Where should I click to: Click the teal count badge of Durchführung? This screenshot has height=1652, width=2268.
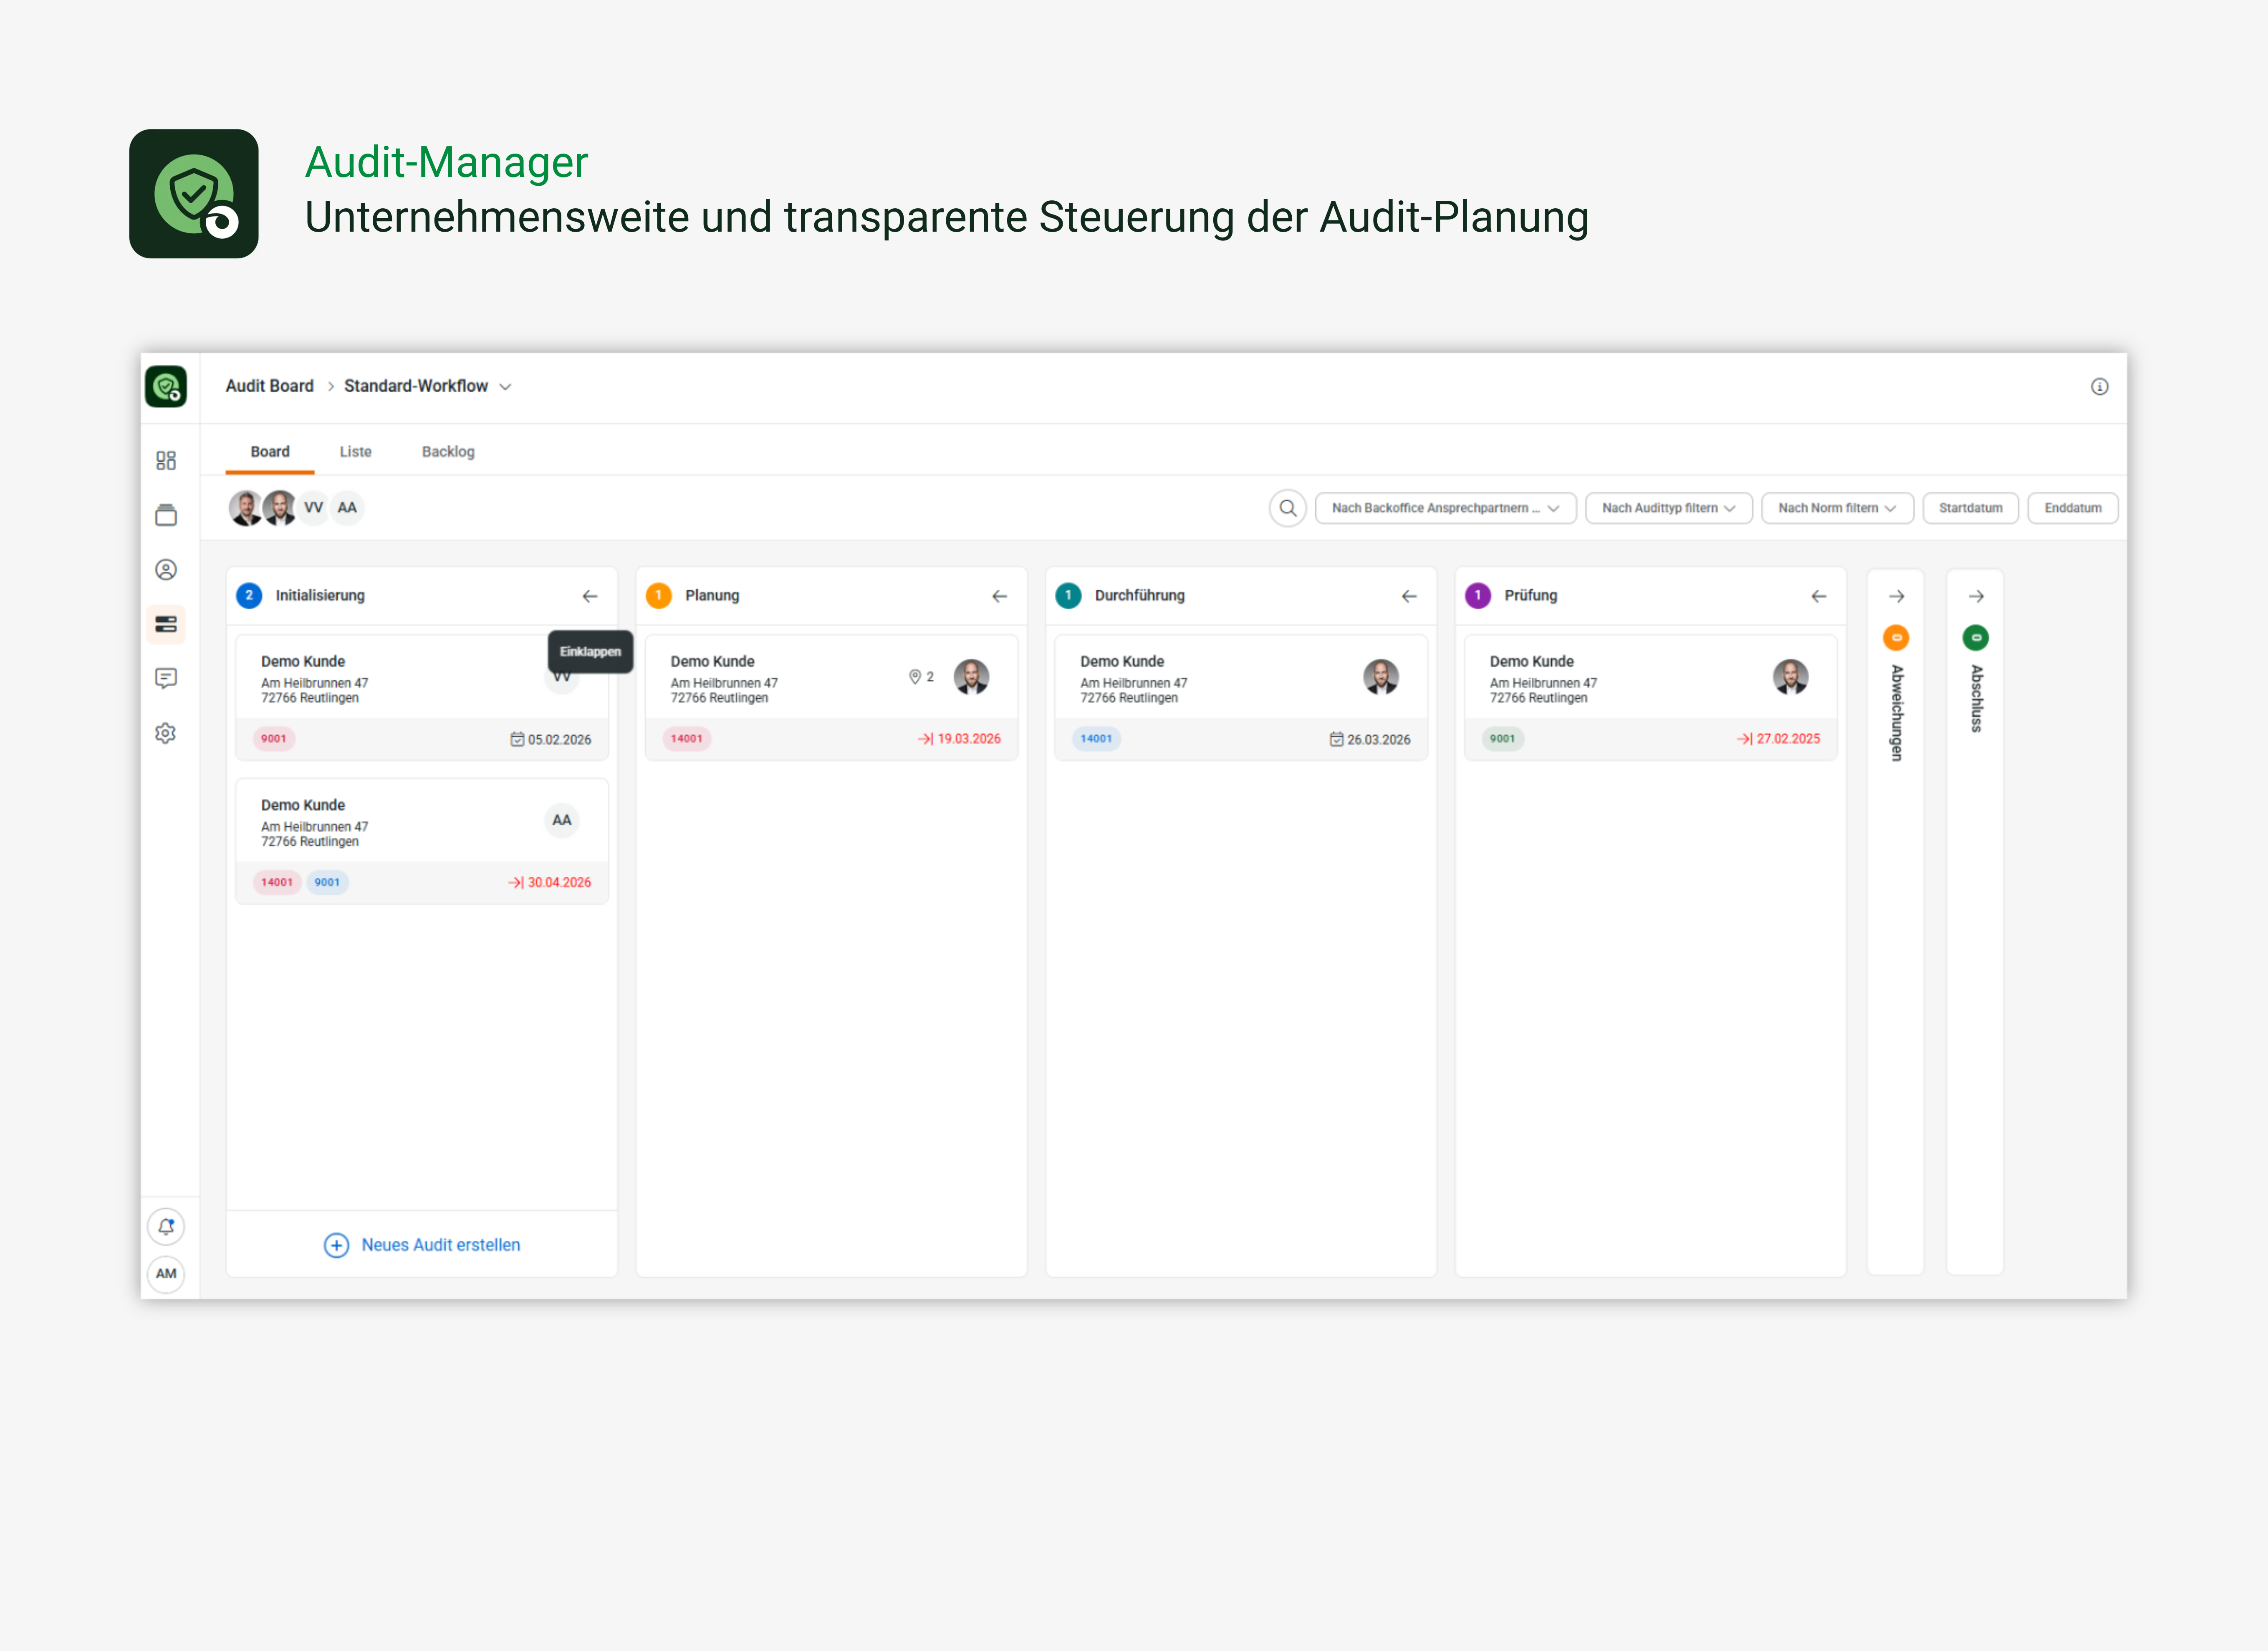point(1068,595)
